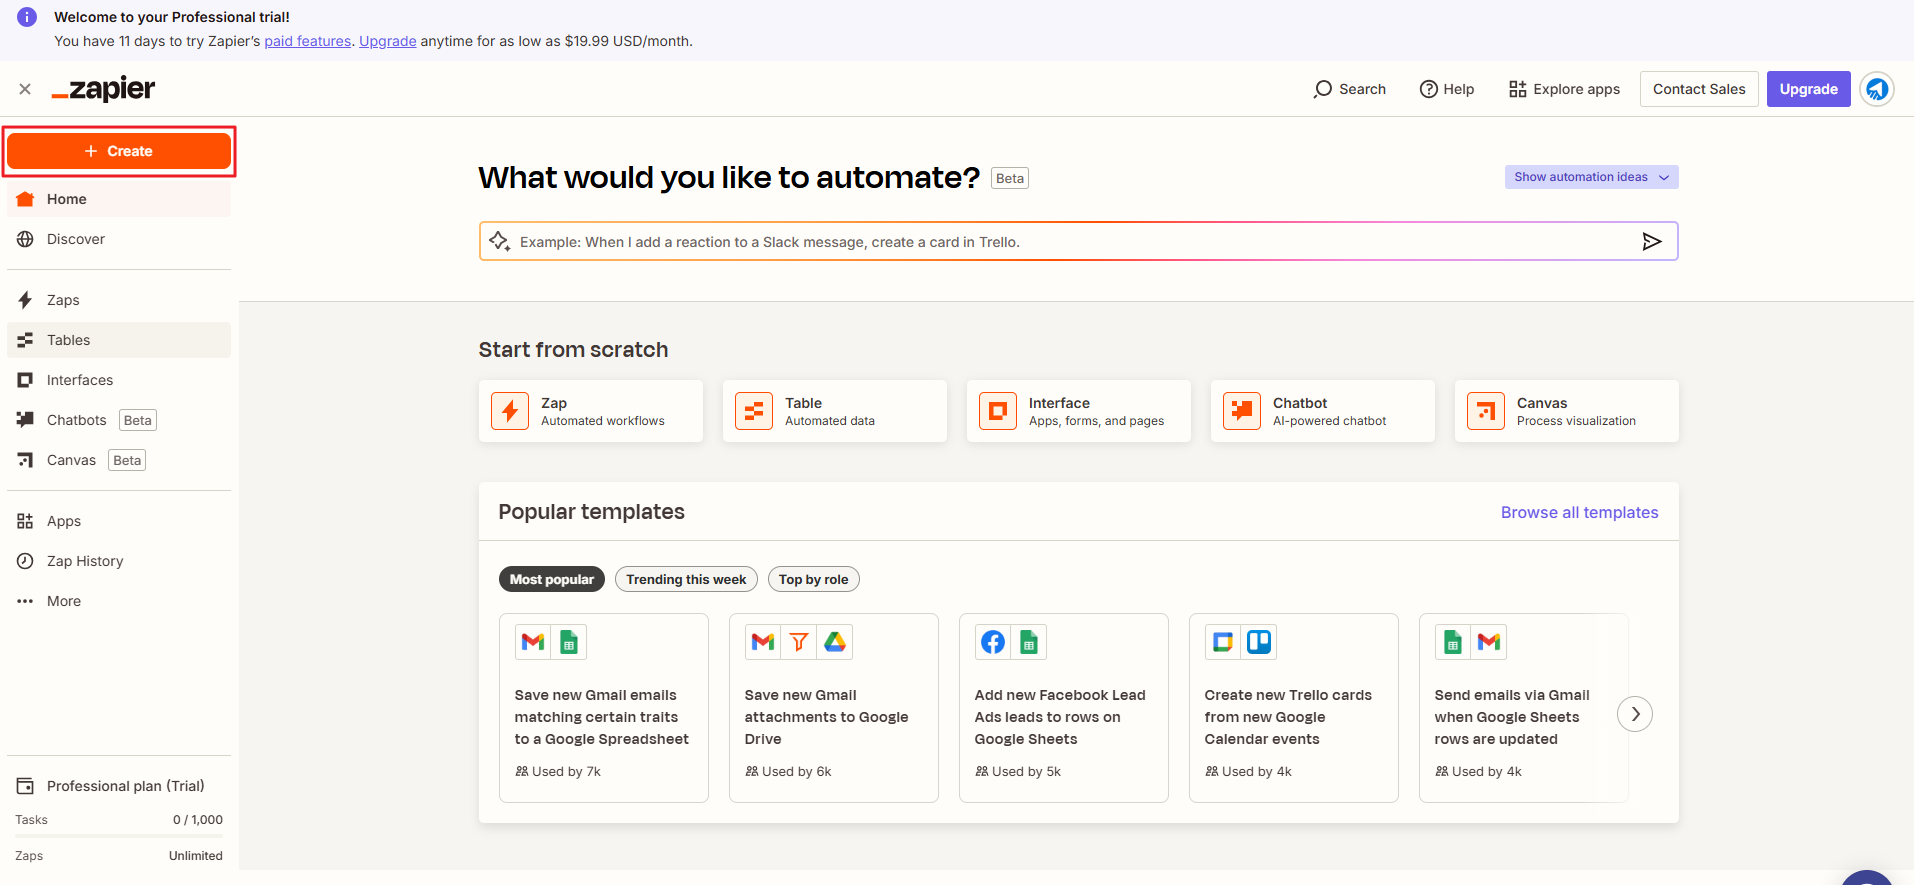Click the Chatbot card icon
Screen dimensions: 1914x885
(x=1242, y=411)
